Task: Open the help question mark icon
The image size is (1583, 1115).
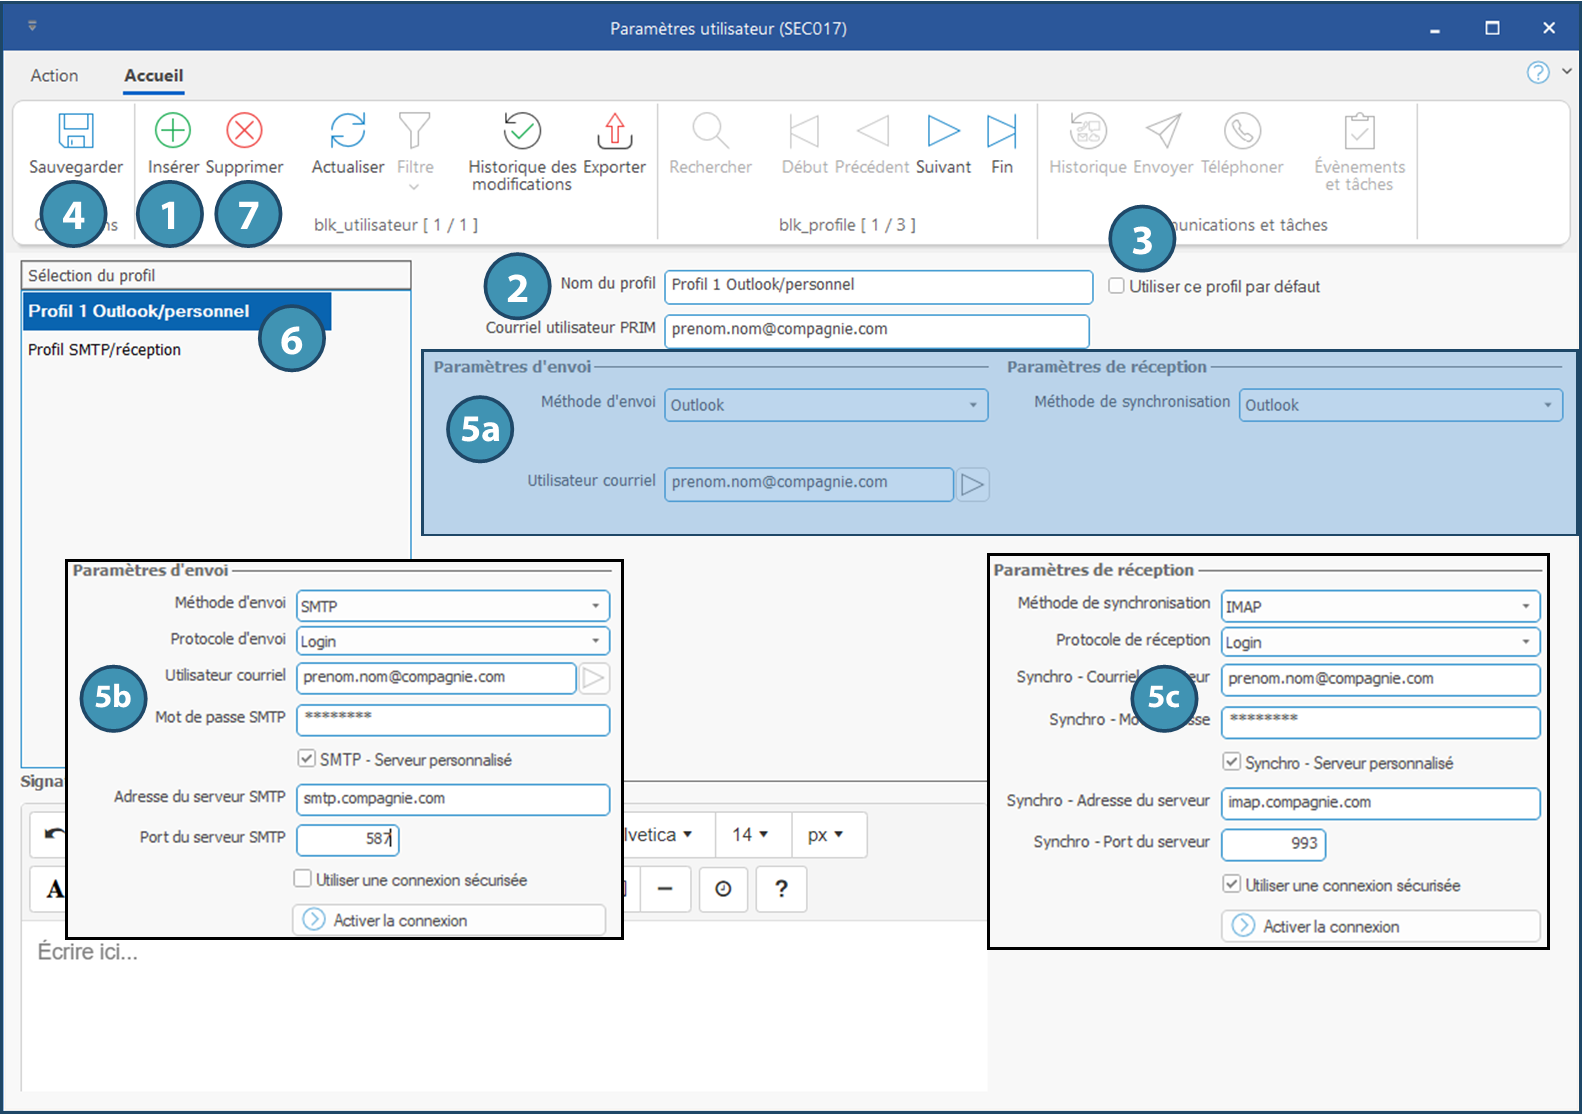Action: 1537,72
